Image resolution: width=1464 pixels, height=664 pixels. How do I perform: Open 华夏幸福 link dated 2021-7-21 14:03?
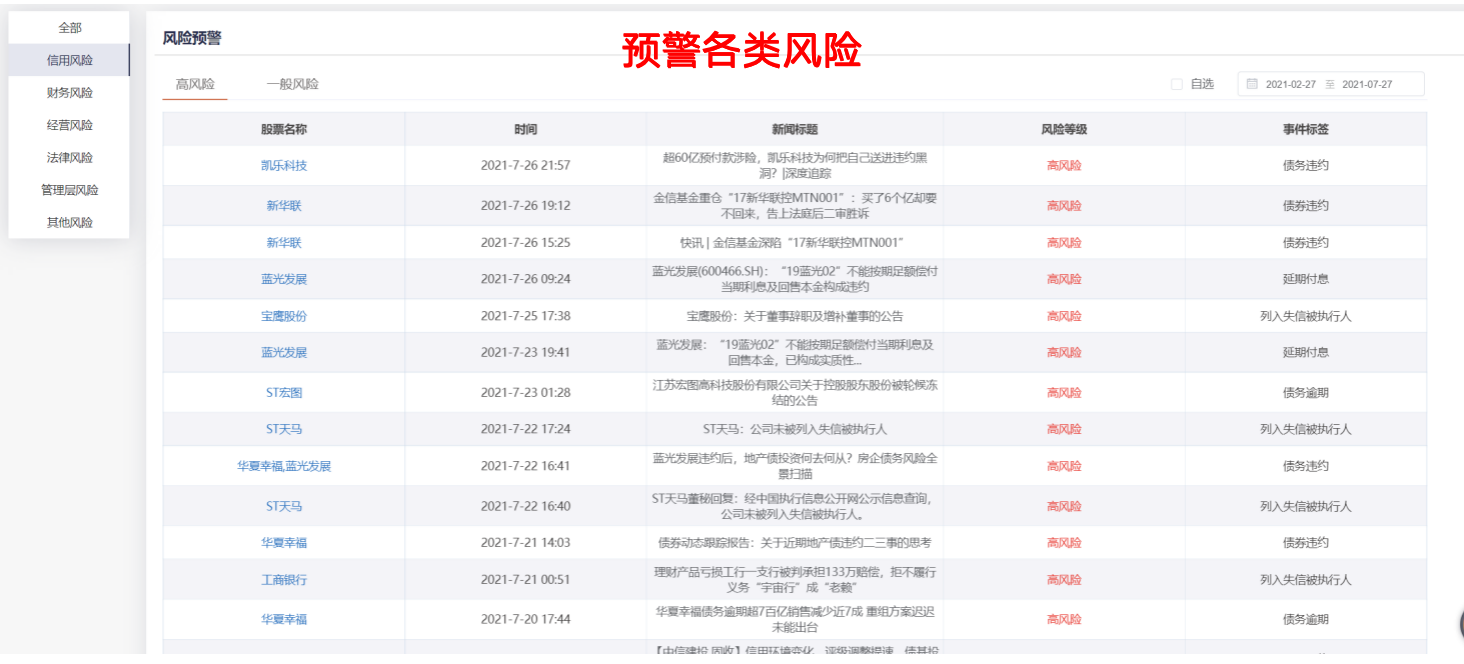tap(284, 543)
